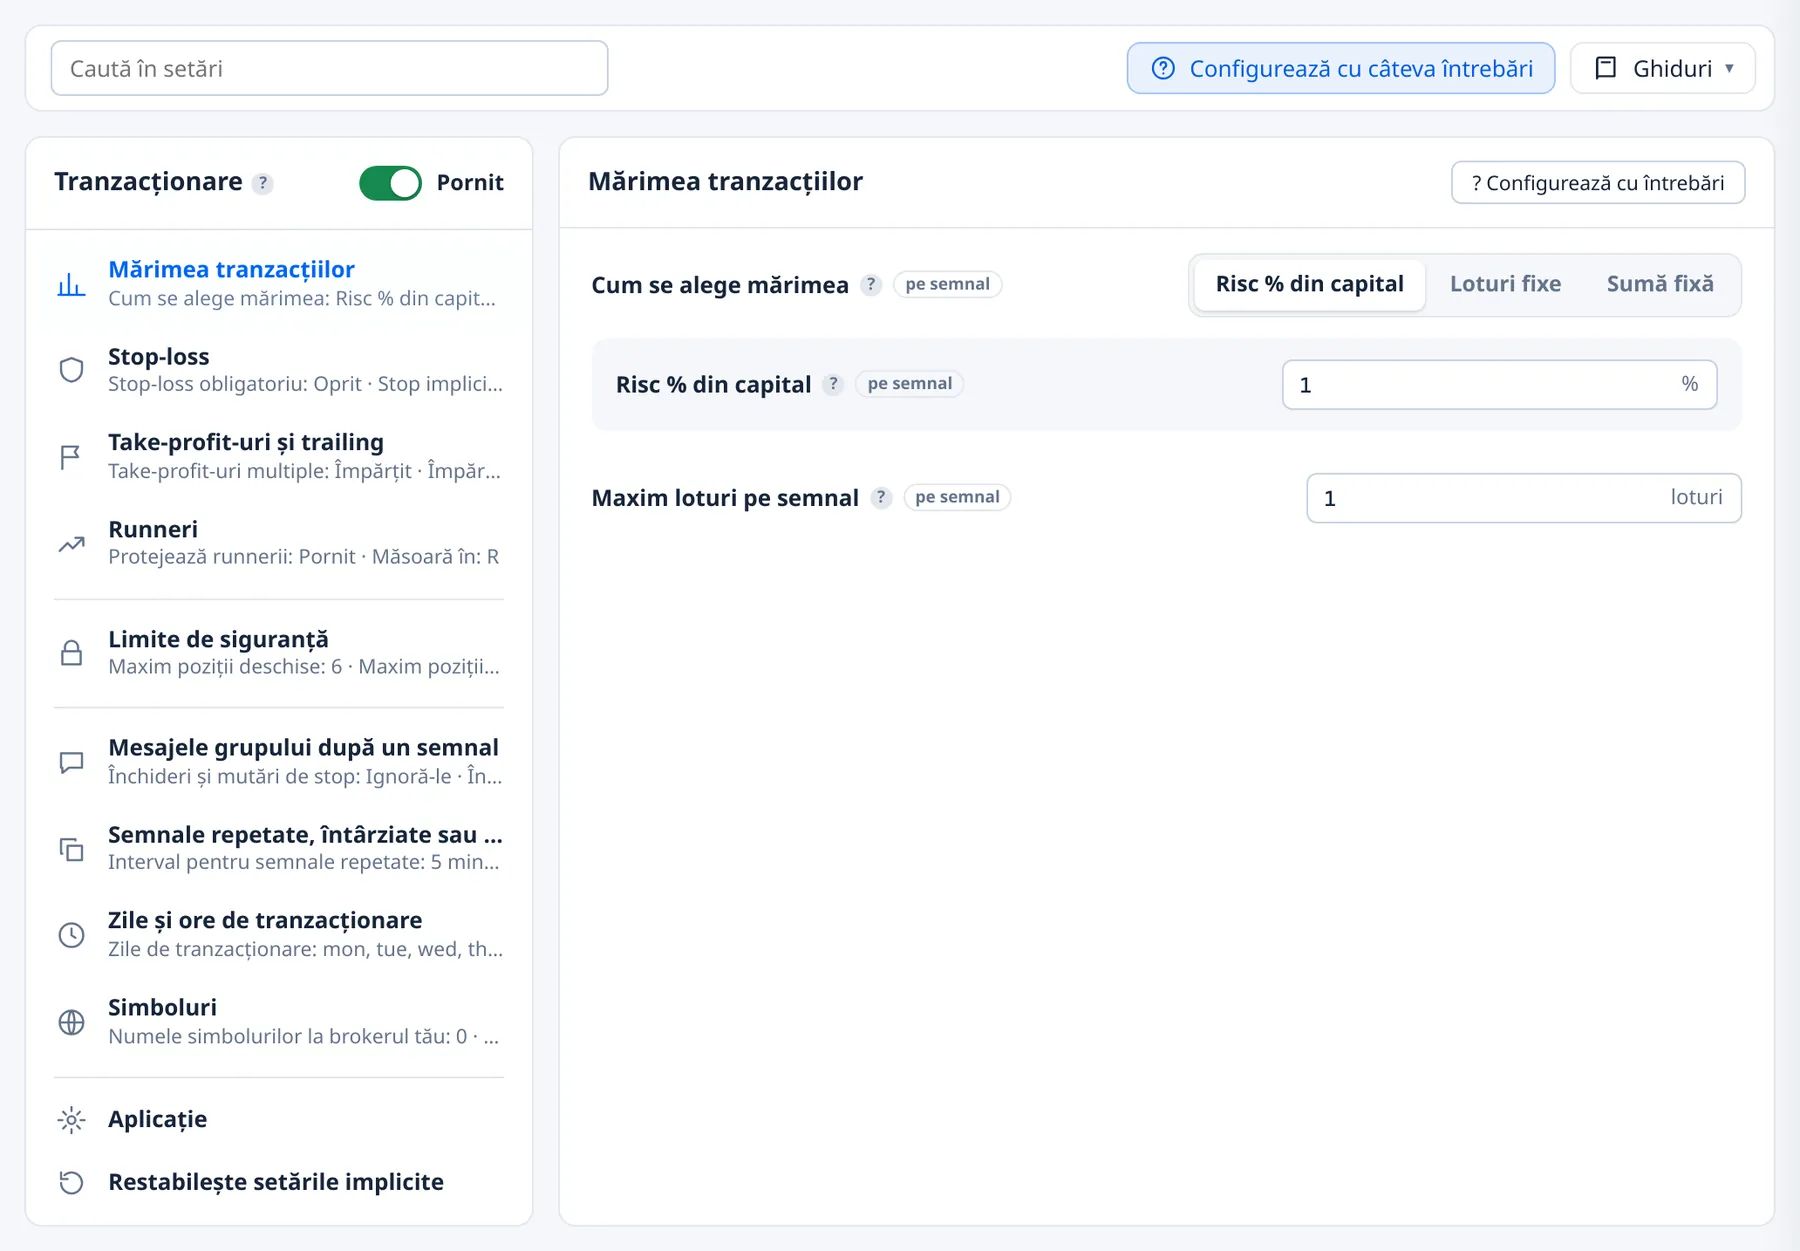Screen dimensions: 1800x1251
Task: Click the help icon next to Tranzacționare title
Action: click(x=262, y=183)
